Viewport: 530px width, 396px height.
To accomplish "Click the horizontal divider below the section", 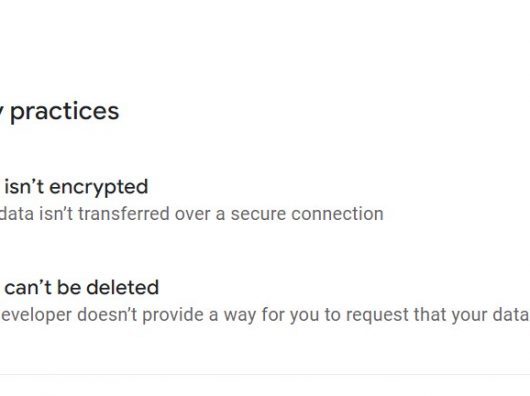I will point(265,374).
